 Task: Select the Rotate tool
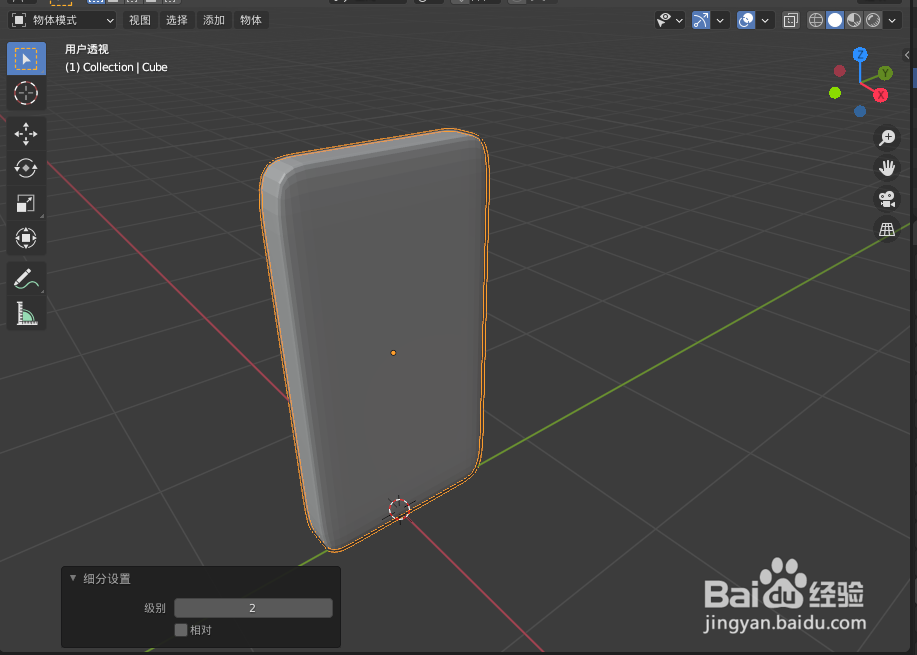pyautogui.click(x=26, y=168)
